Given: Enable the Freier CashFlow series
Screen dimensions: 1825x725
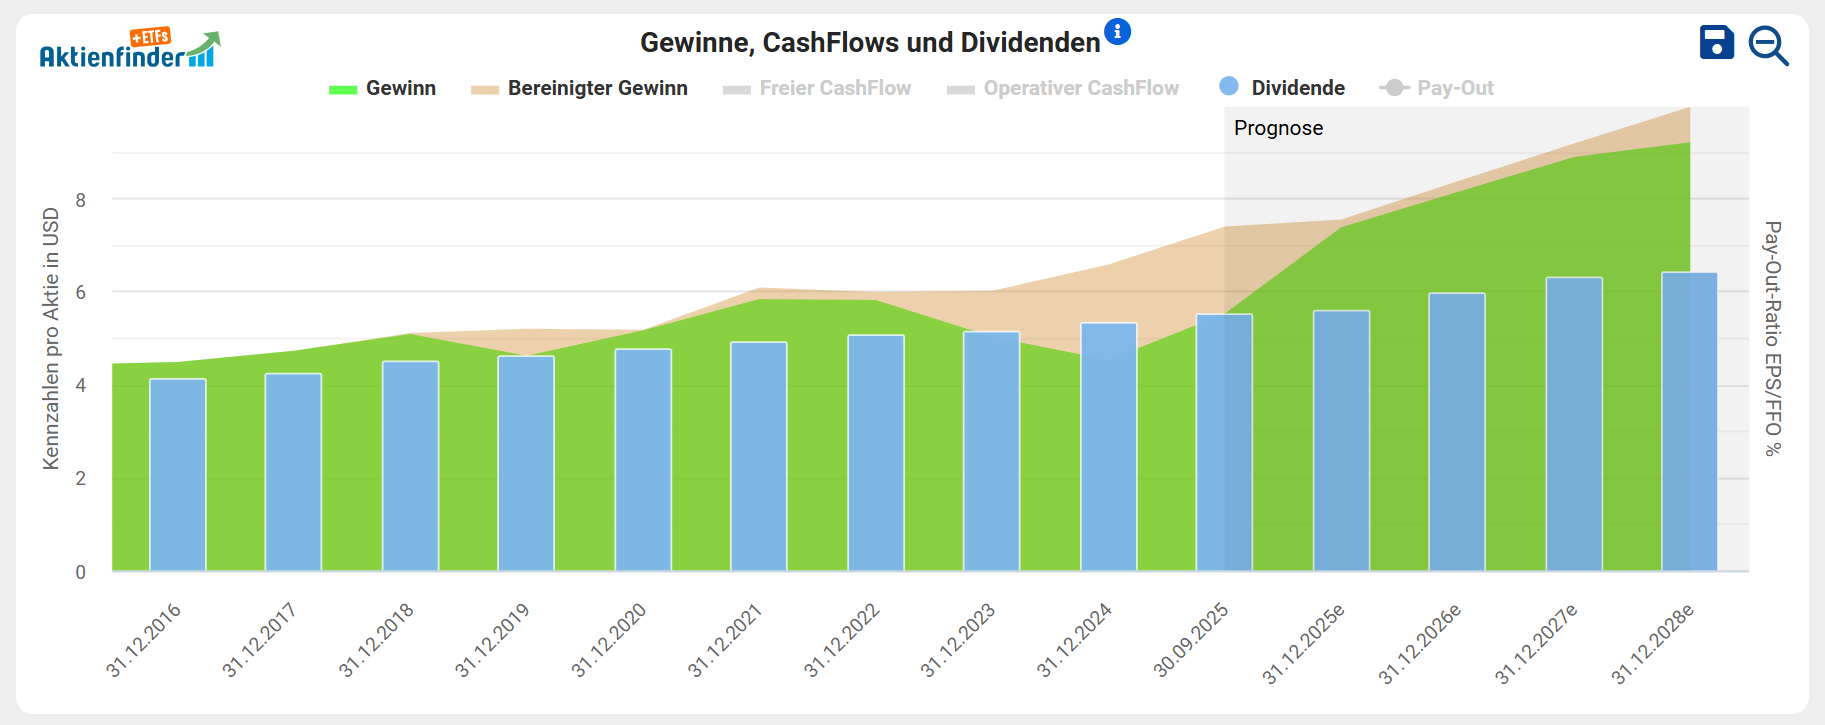Looking at the screenshot, I should pyautogui.click(x=834, y=88).
